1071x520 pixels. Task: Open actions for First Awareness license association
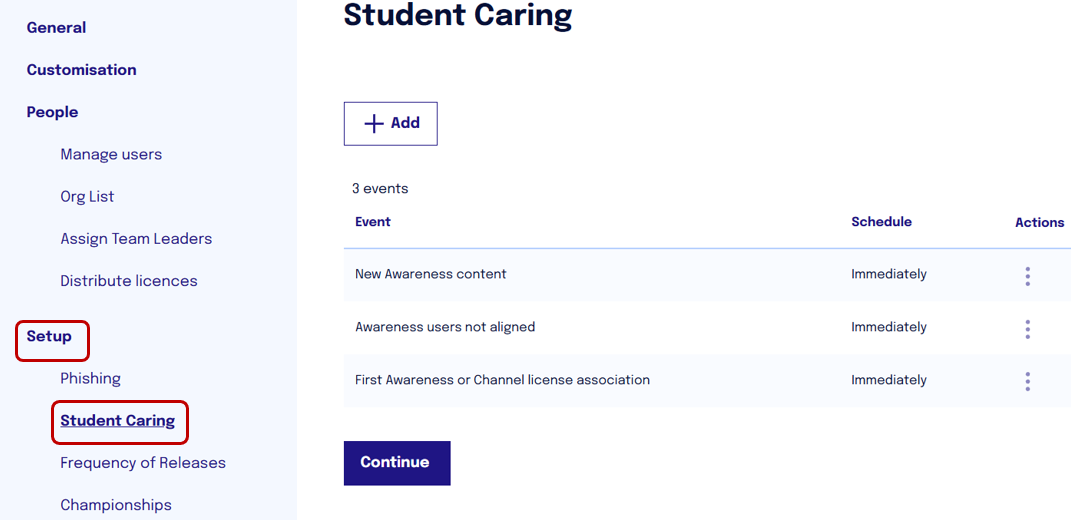[1027, 381]
